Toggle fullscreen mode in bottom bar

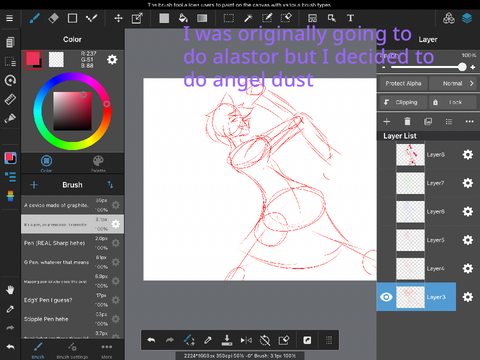pos(307,340)
